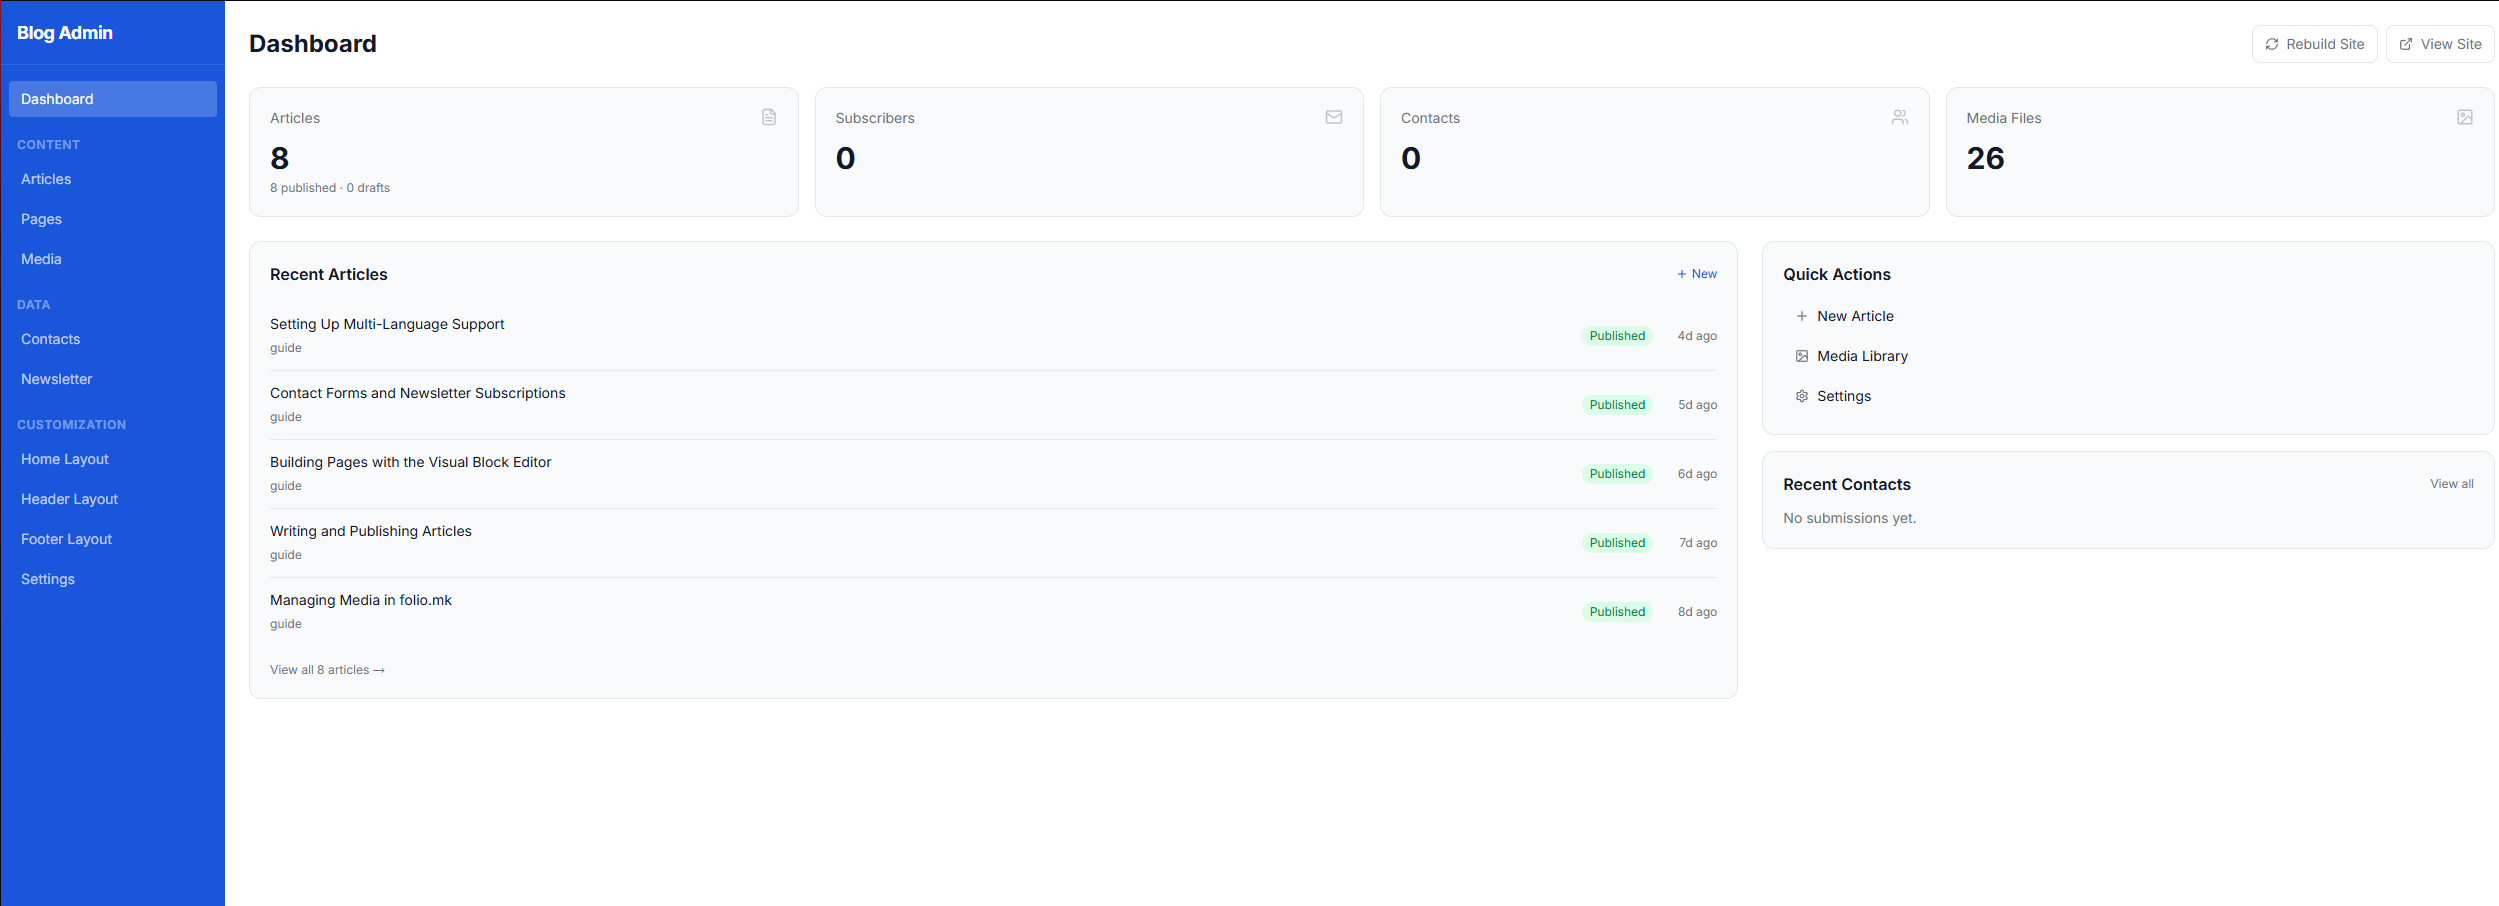Image resolution: width=2499 pixels, height=906 pixels.
Task: Open Media in the sidebar
Action: (113, 259)
